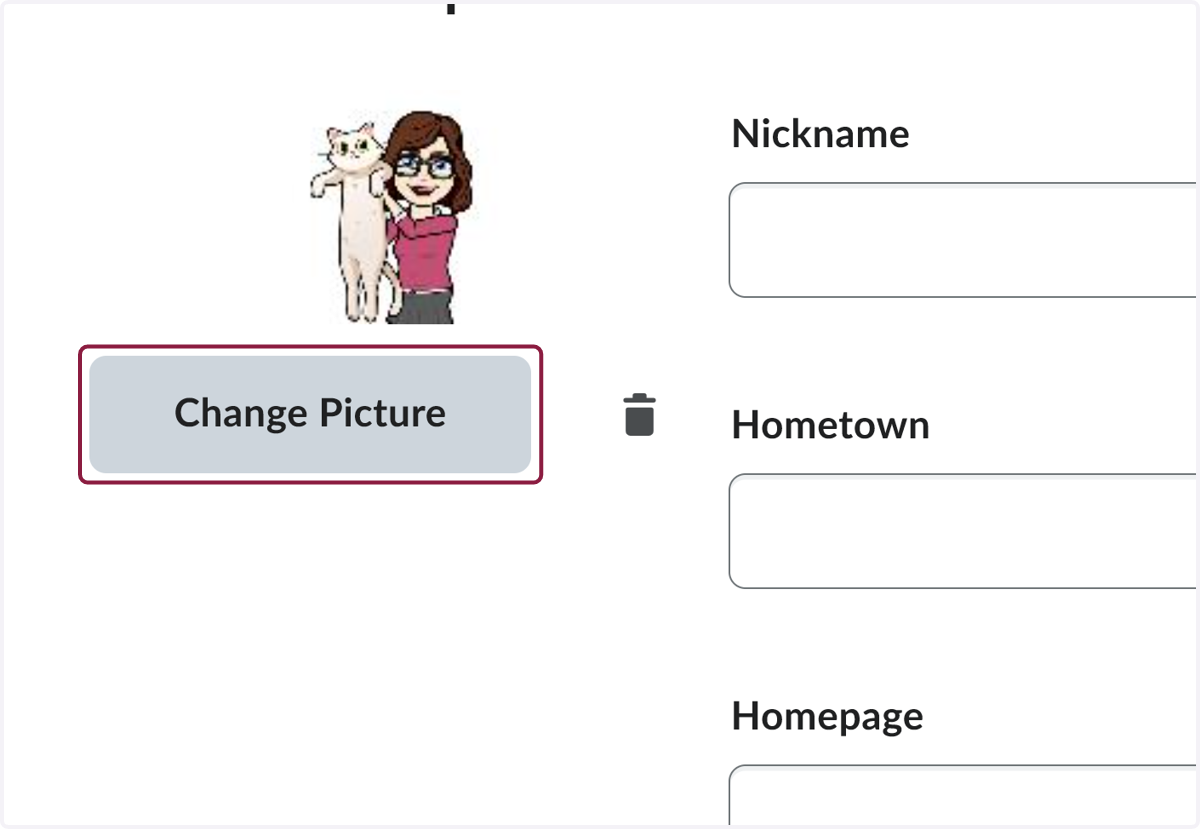Viewport: 1200px width, 829px height.
Task: Select the box below the Hometown heading
Action: (964, 531)
